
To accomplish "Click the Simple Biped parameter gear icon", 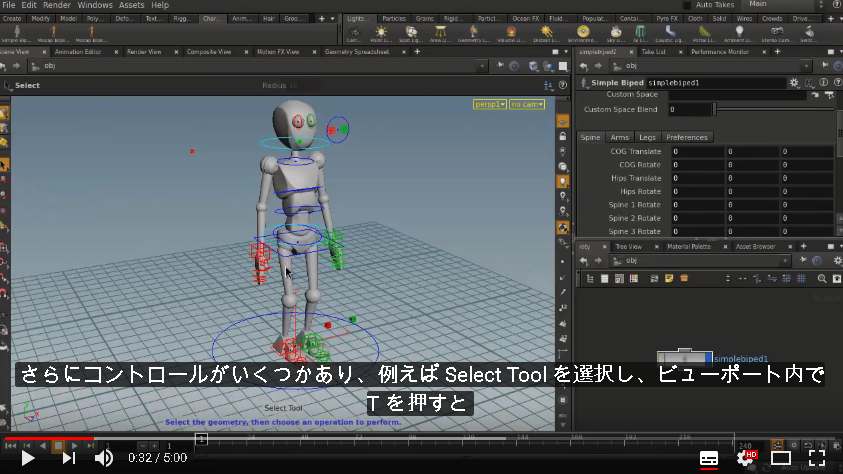I will 794,83.
